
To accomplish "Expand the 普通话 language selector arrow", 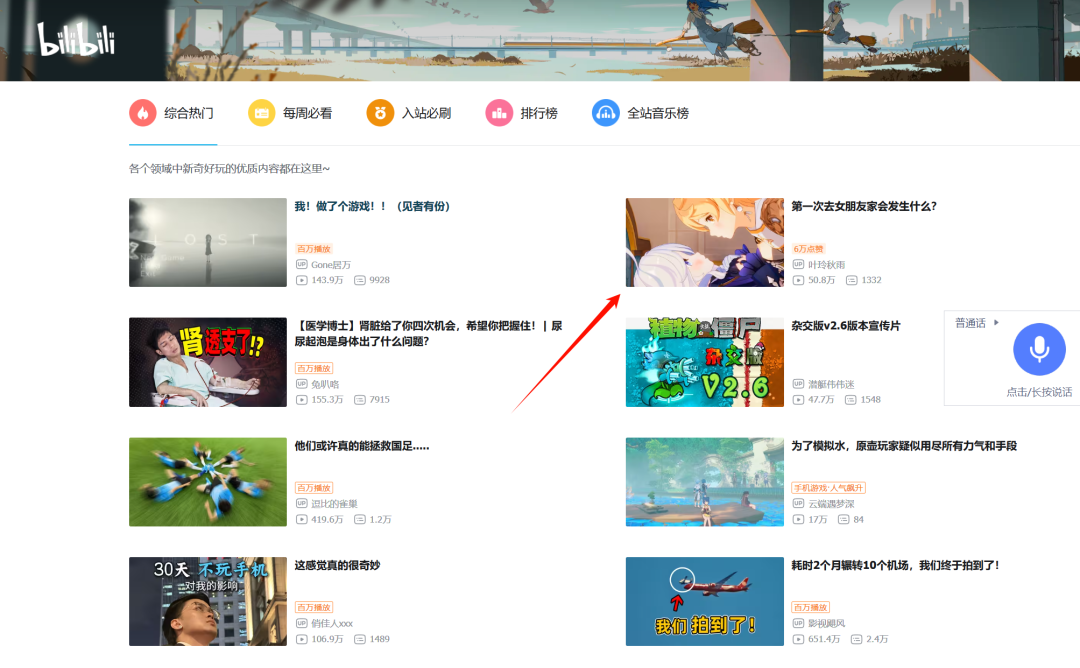I will 996,322.
